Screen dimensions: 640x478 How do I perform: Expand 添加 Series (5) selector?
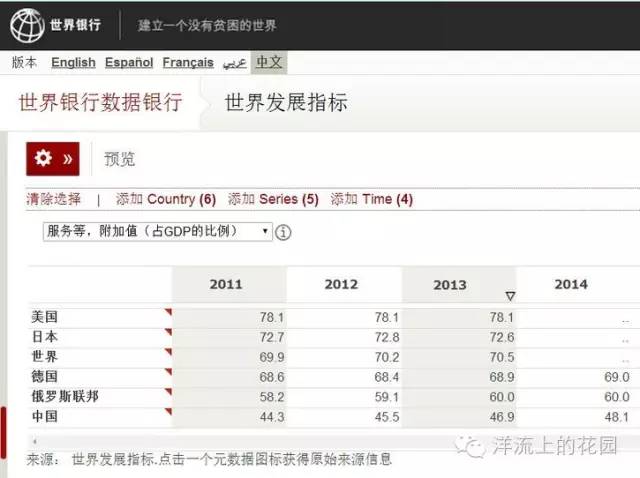point(273,199)
